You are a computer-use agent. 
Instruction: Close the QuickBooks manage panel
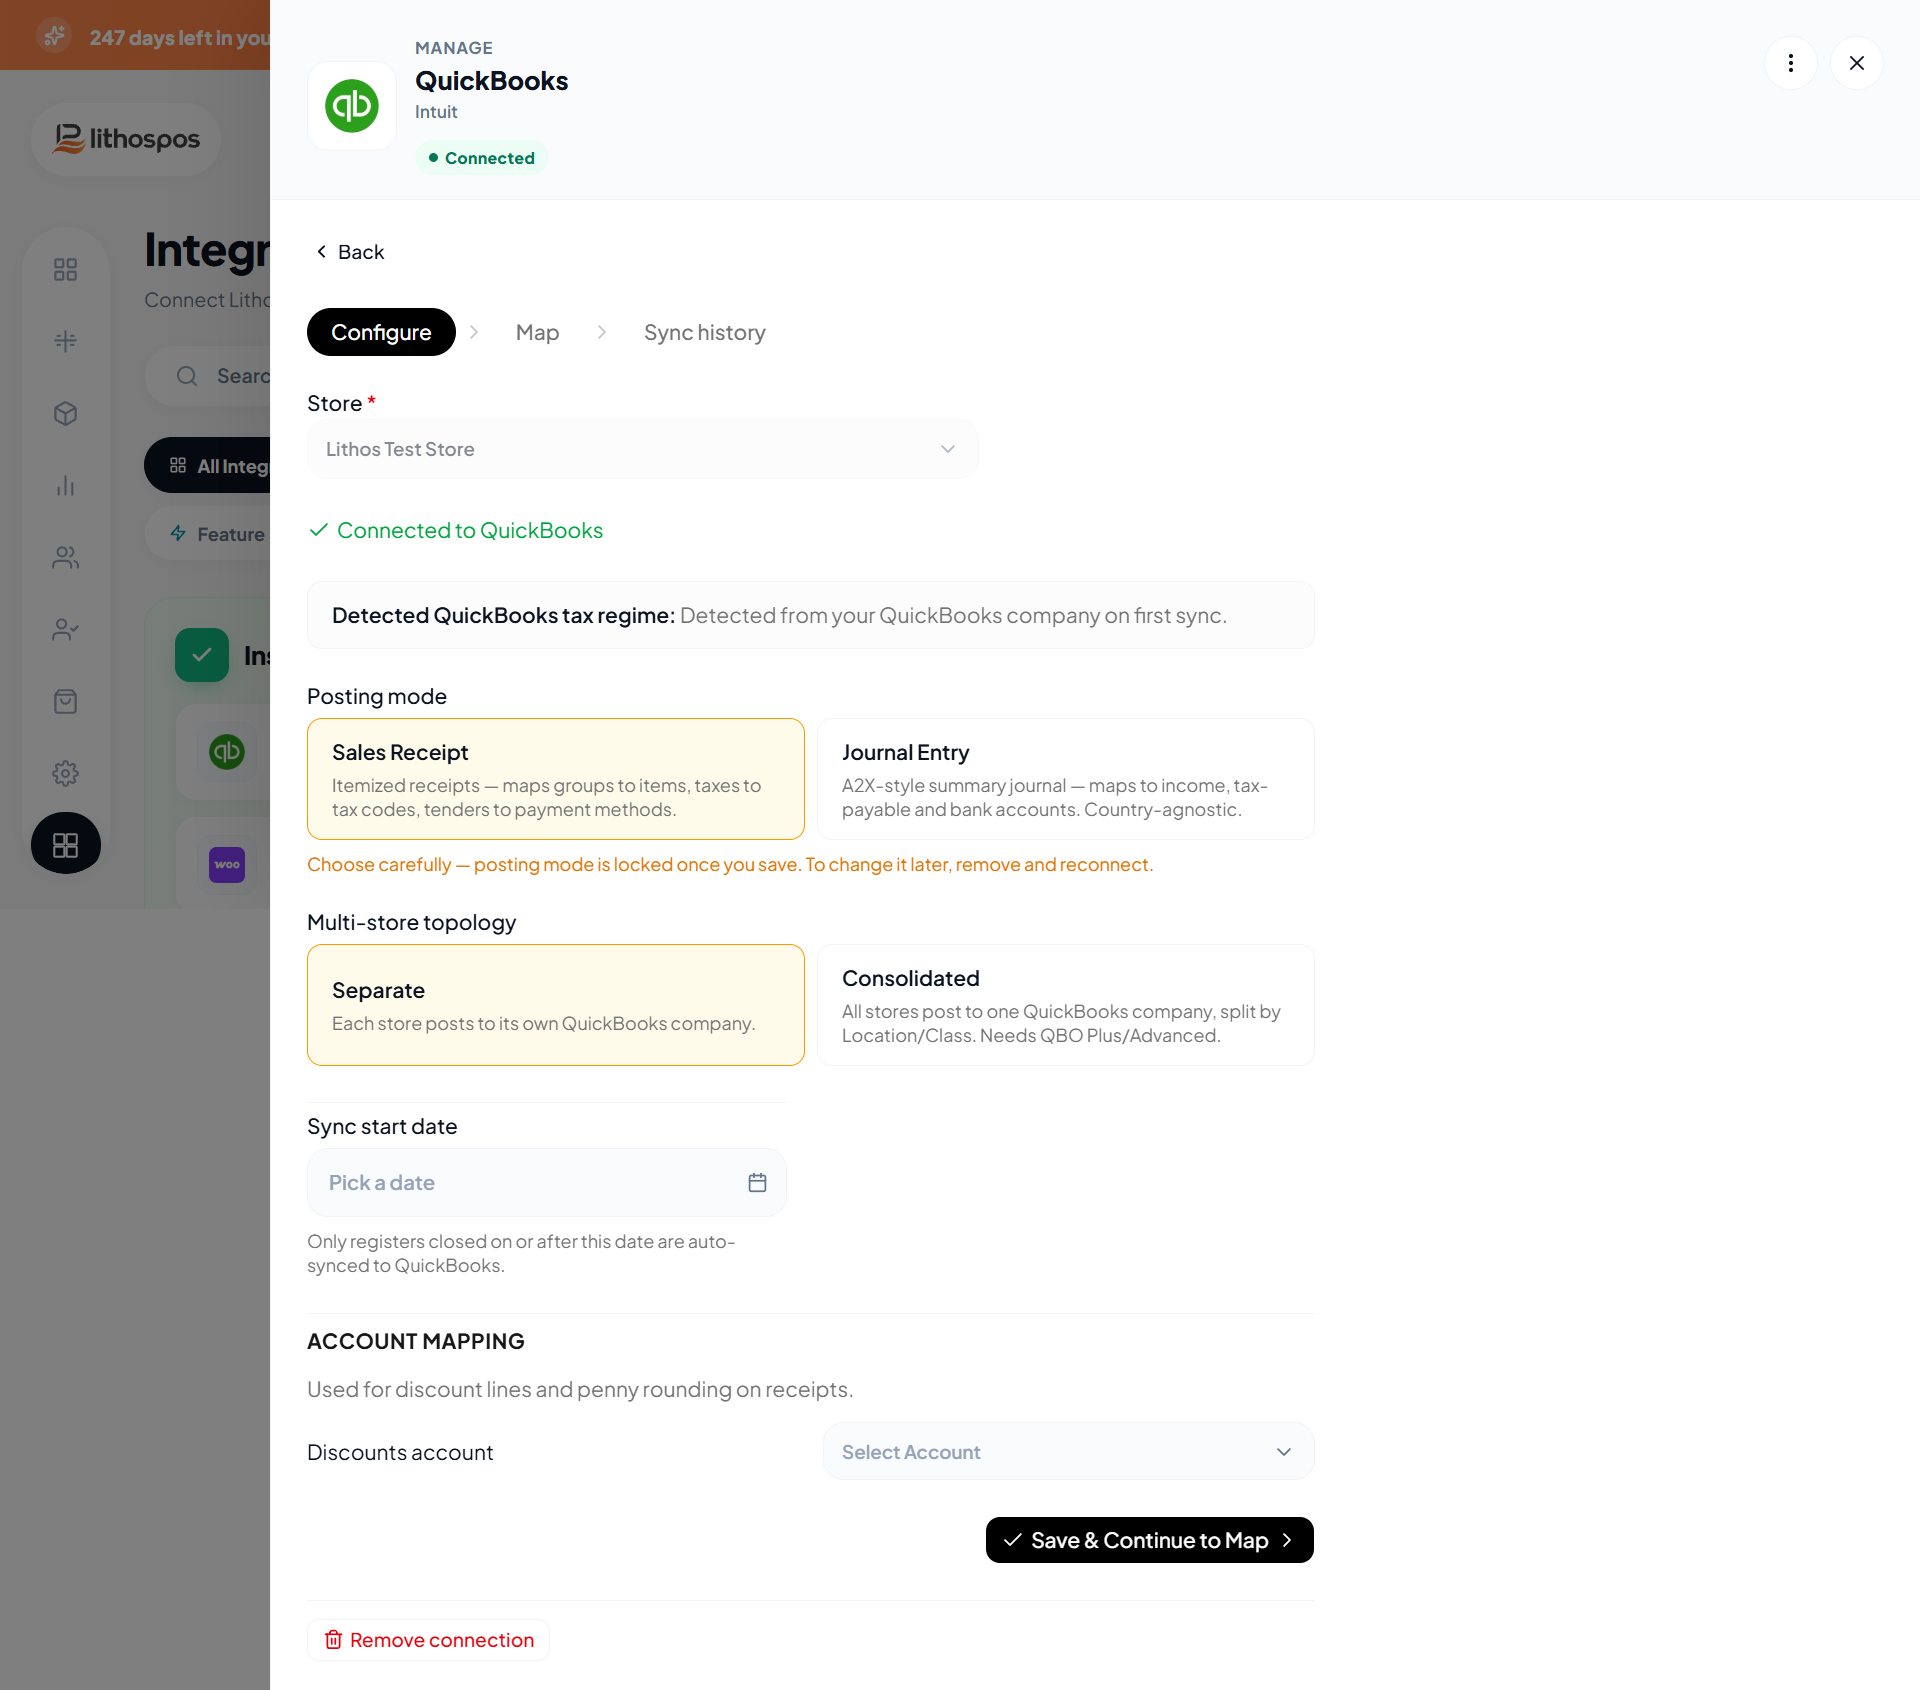[1857, 63]
